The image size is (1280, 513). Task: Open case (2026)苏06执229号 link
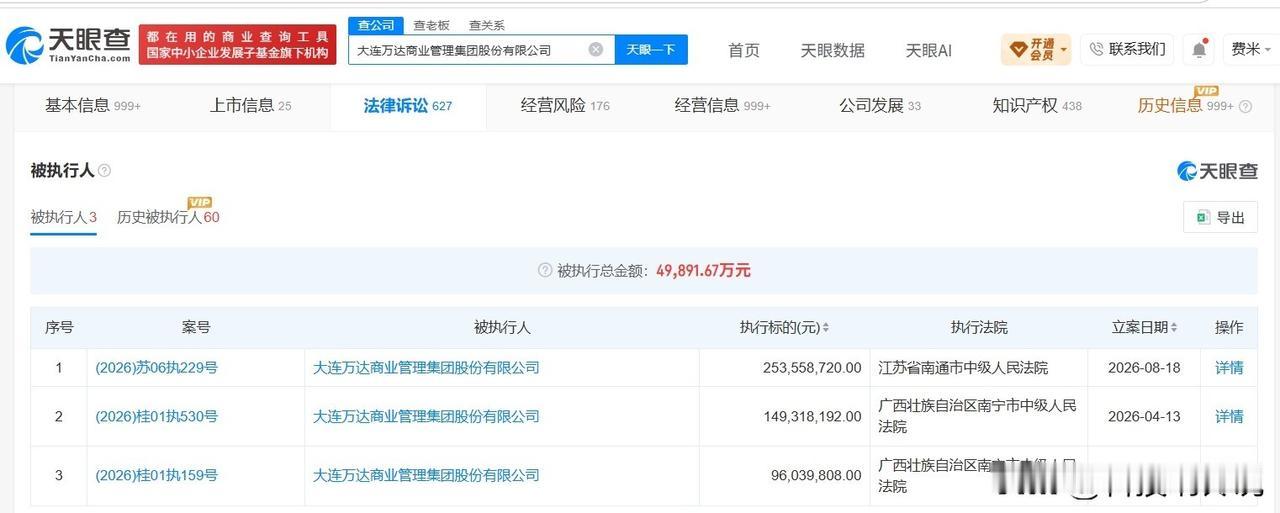tap(156, 368)
